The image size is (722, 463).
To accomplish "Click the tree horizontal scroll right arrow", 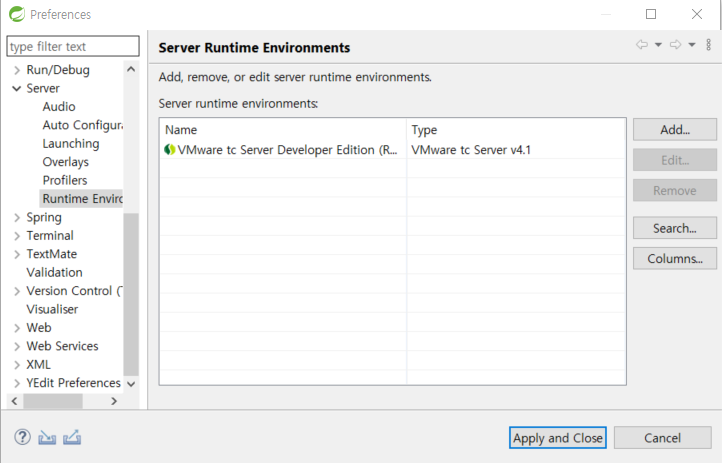I will [x=114, y=401].
